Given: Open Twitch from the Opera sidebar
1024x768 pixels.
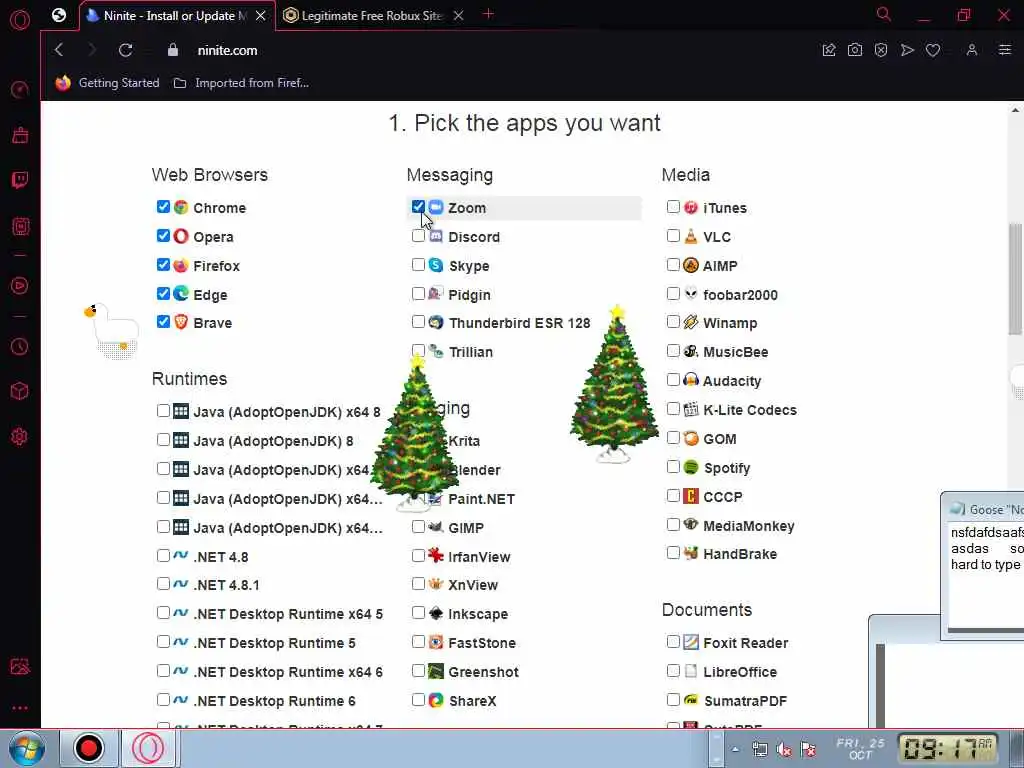Looking at the screenshot, I should 20,180.
